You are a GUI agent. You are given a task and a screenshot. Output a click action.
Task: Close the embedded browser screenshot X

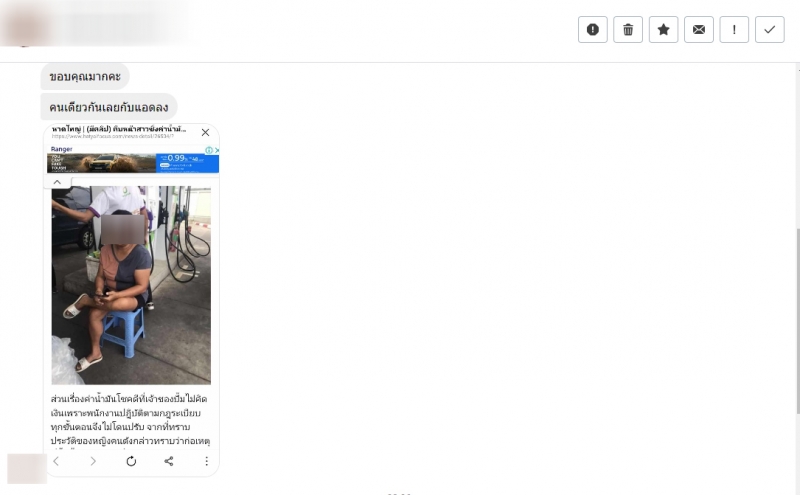coord(205,132)
